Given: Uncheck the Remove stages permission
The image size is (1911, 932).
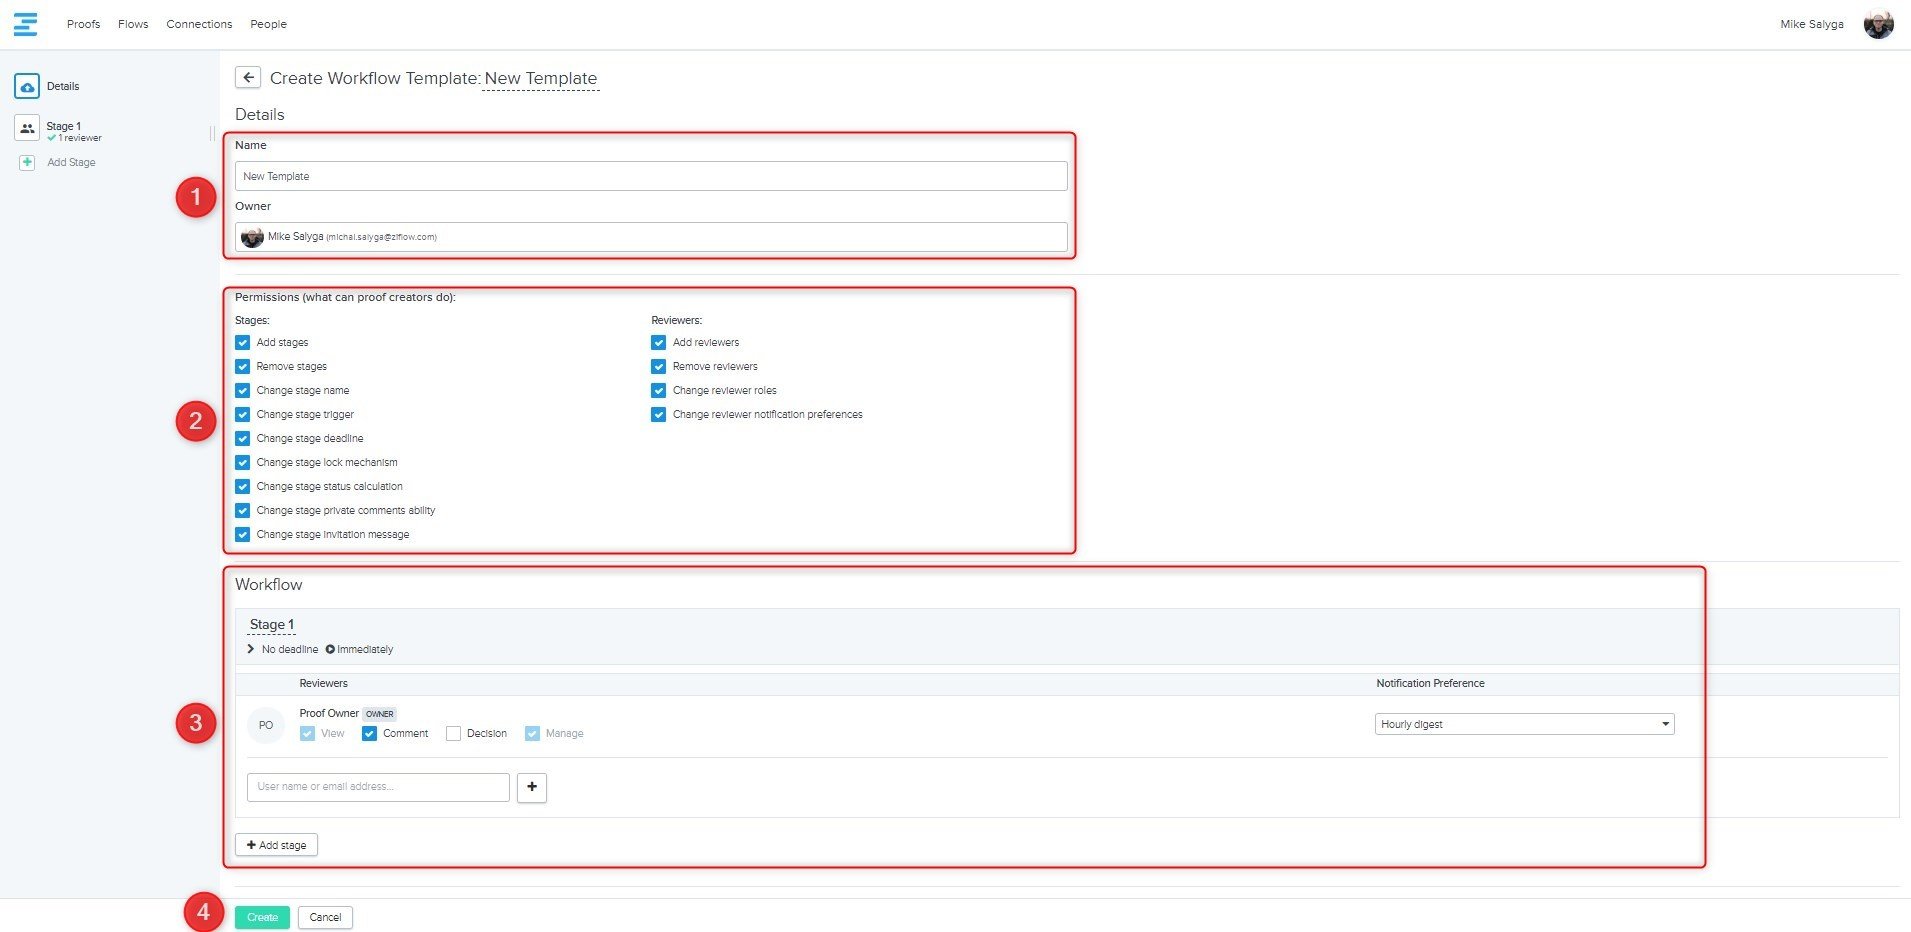Looking at the screenshot, I should click(x=243, y=367).
